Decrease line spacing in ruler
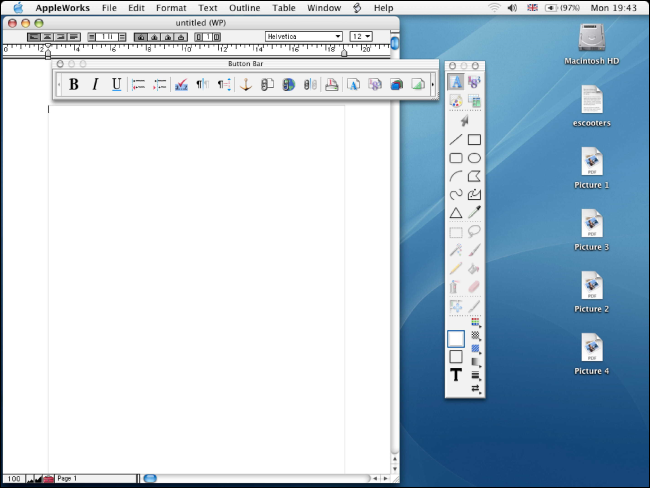650x488 pixels. pyautogui.click(x=92, y=37)
